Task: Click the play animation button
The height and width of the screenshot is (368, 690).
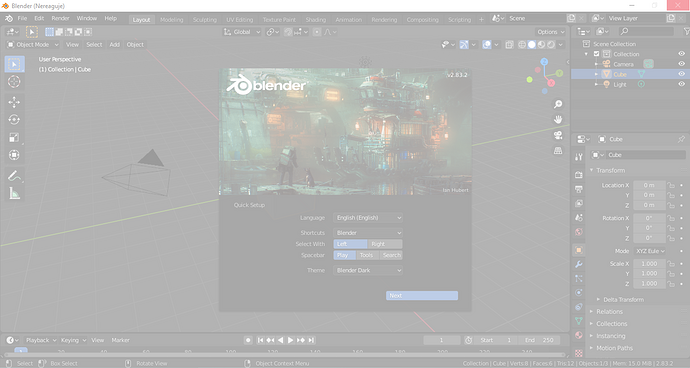Action: [290, 340]
